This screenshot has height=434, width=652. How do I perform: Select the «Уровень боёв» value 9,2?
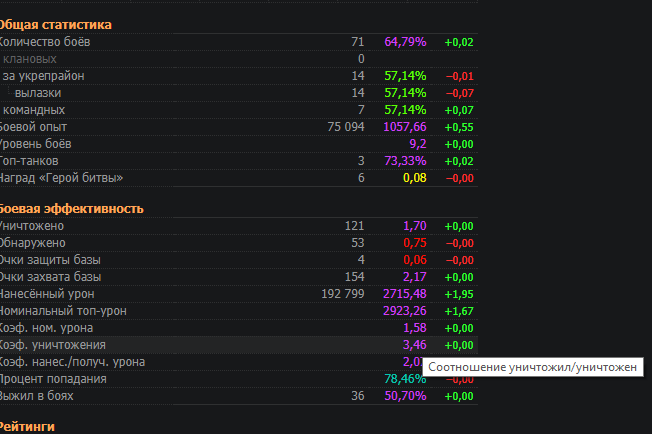tap(417, 144)
